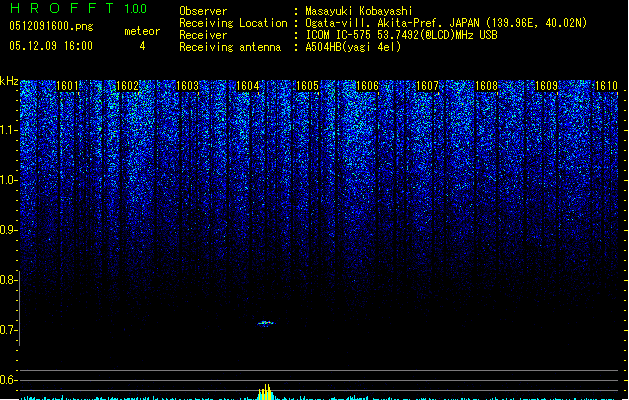
Task: Click the Receiving Location label
Action: pyautogui.click(x=233, y=23)
